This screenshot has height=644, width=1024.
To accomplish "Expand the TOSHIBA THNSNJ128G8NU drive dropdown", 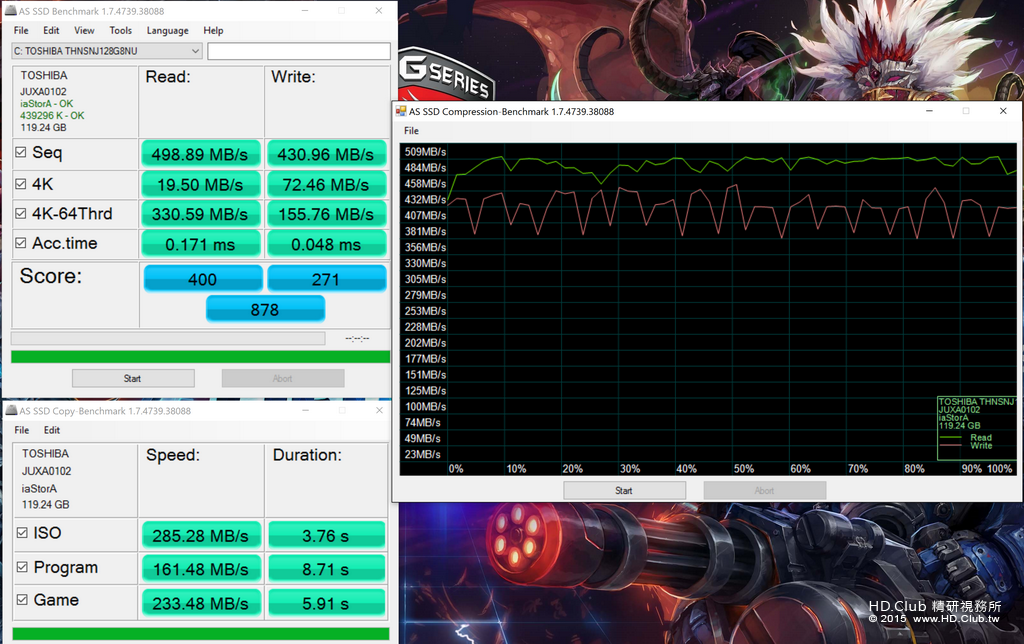I will pyautogui.click(x=195, y=51).
